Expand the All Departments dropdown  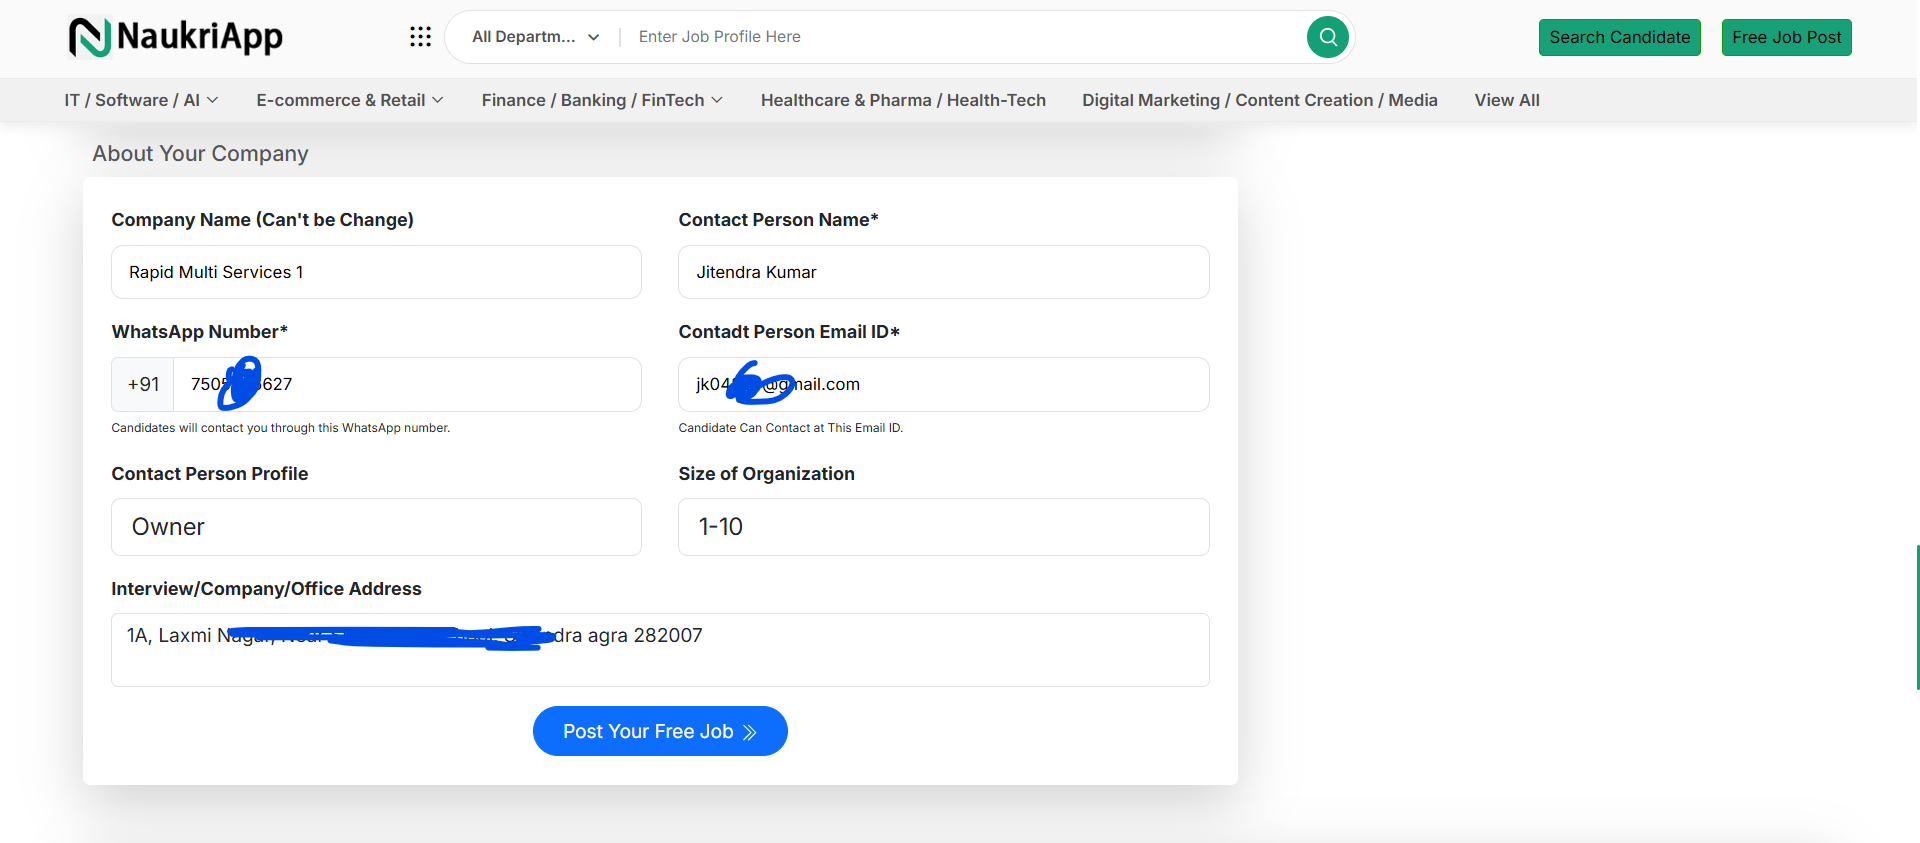click(x=536, y=37)
